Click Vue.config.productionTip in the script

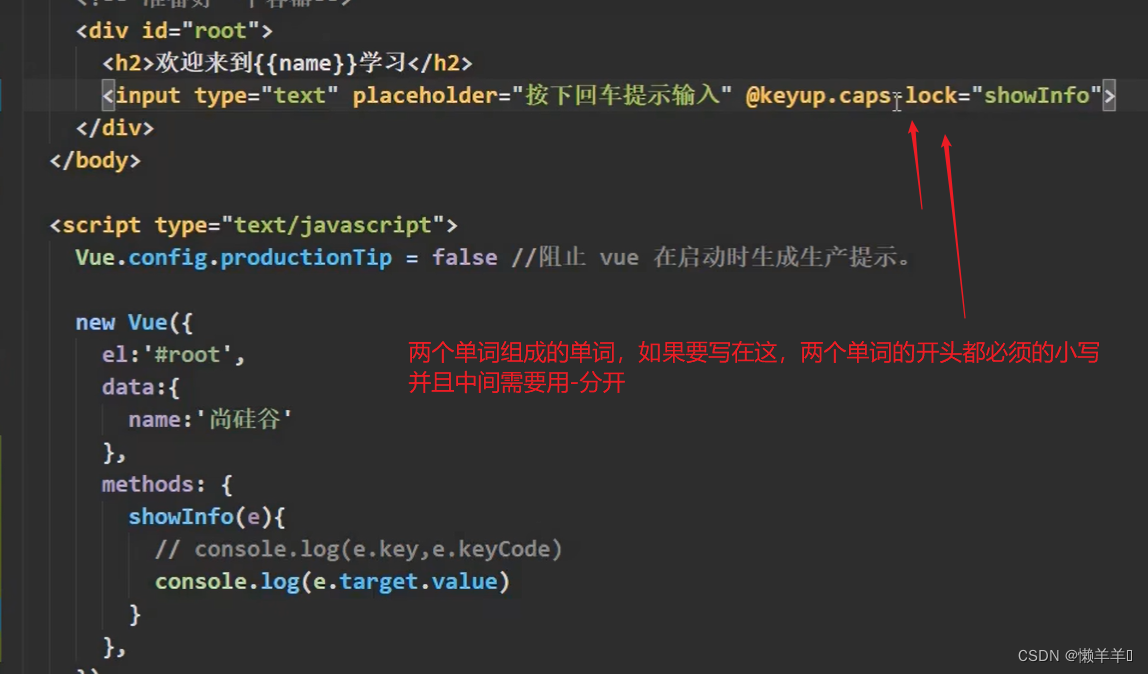pyautogui.click(x=233, y=257)
